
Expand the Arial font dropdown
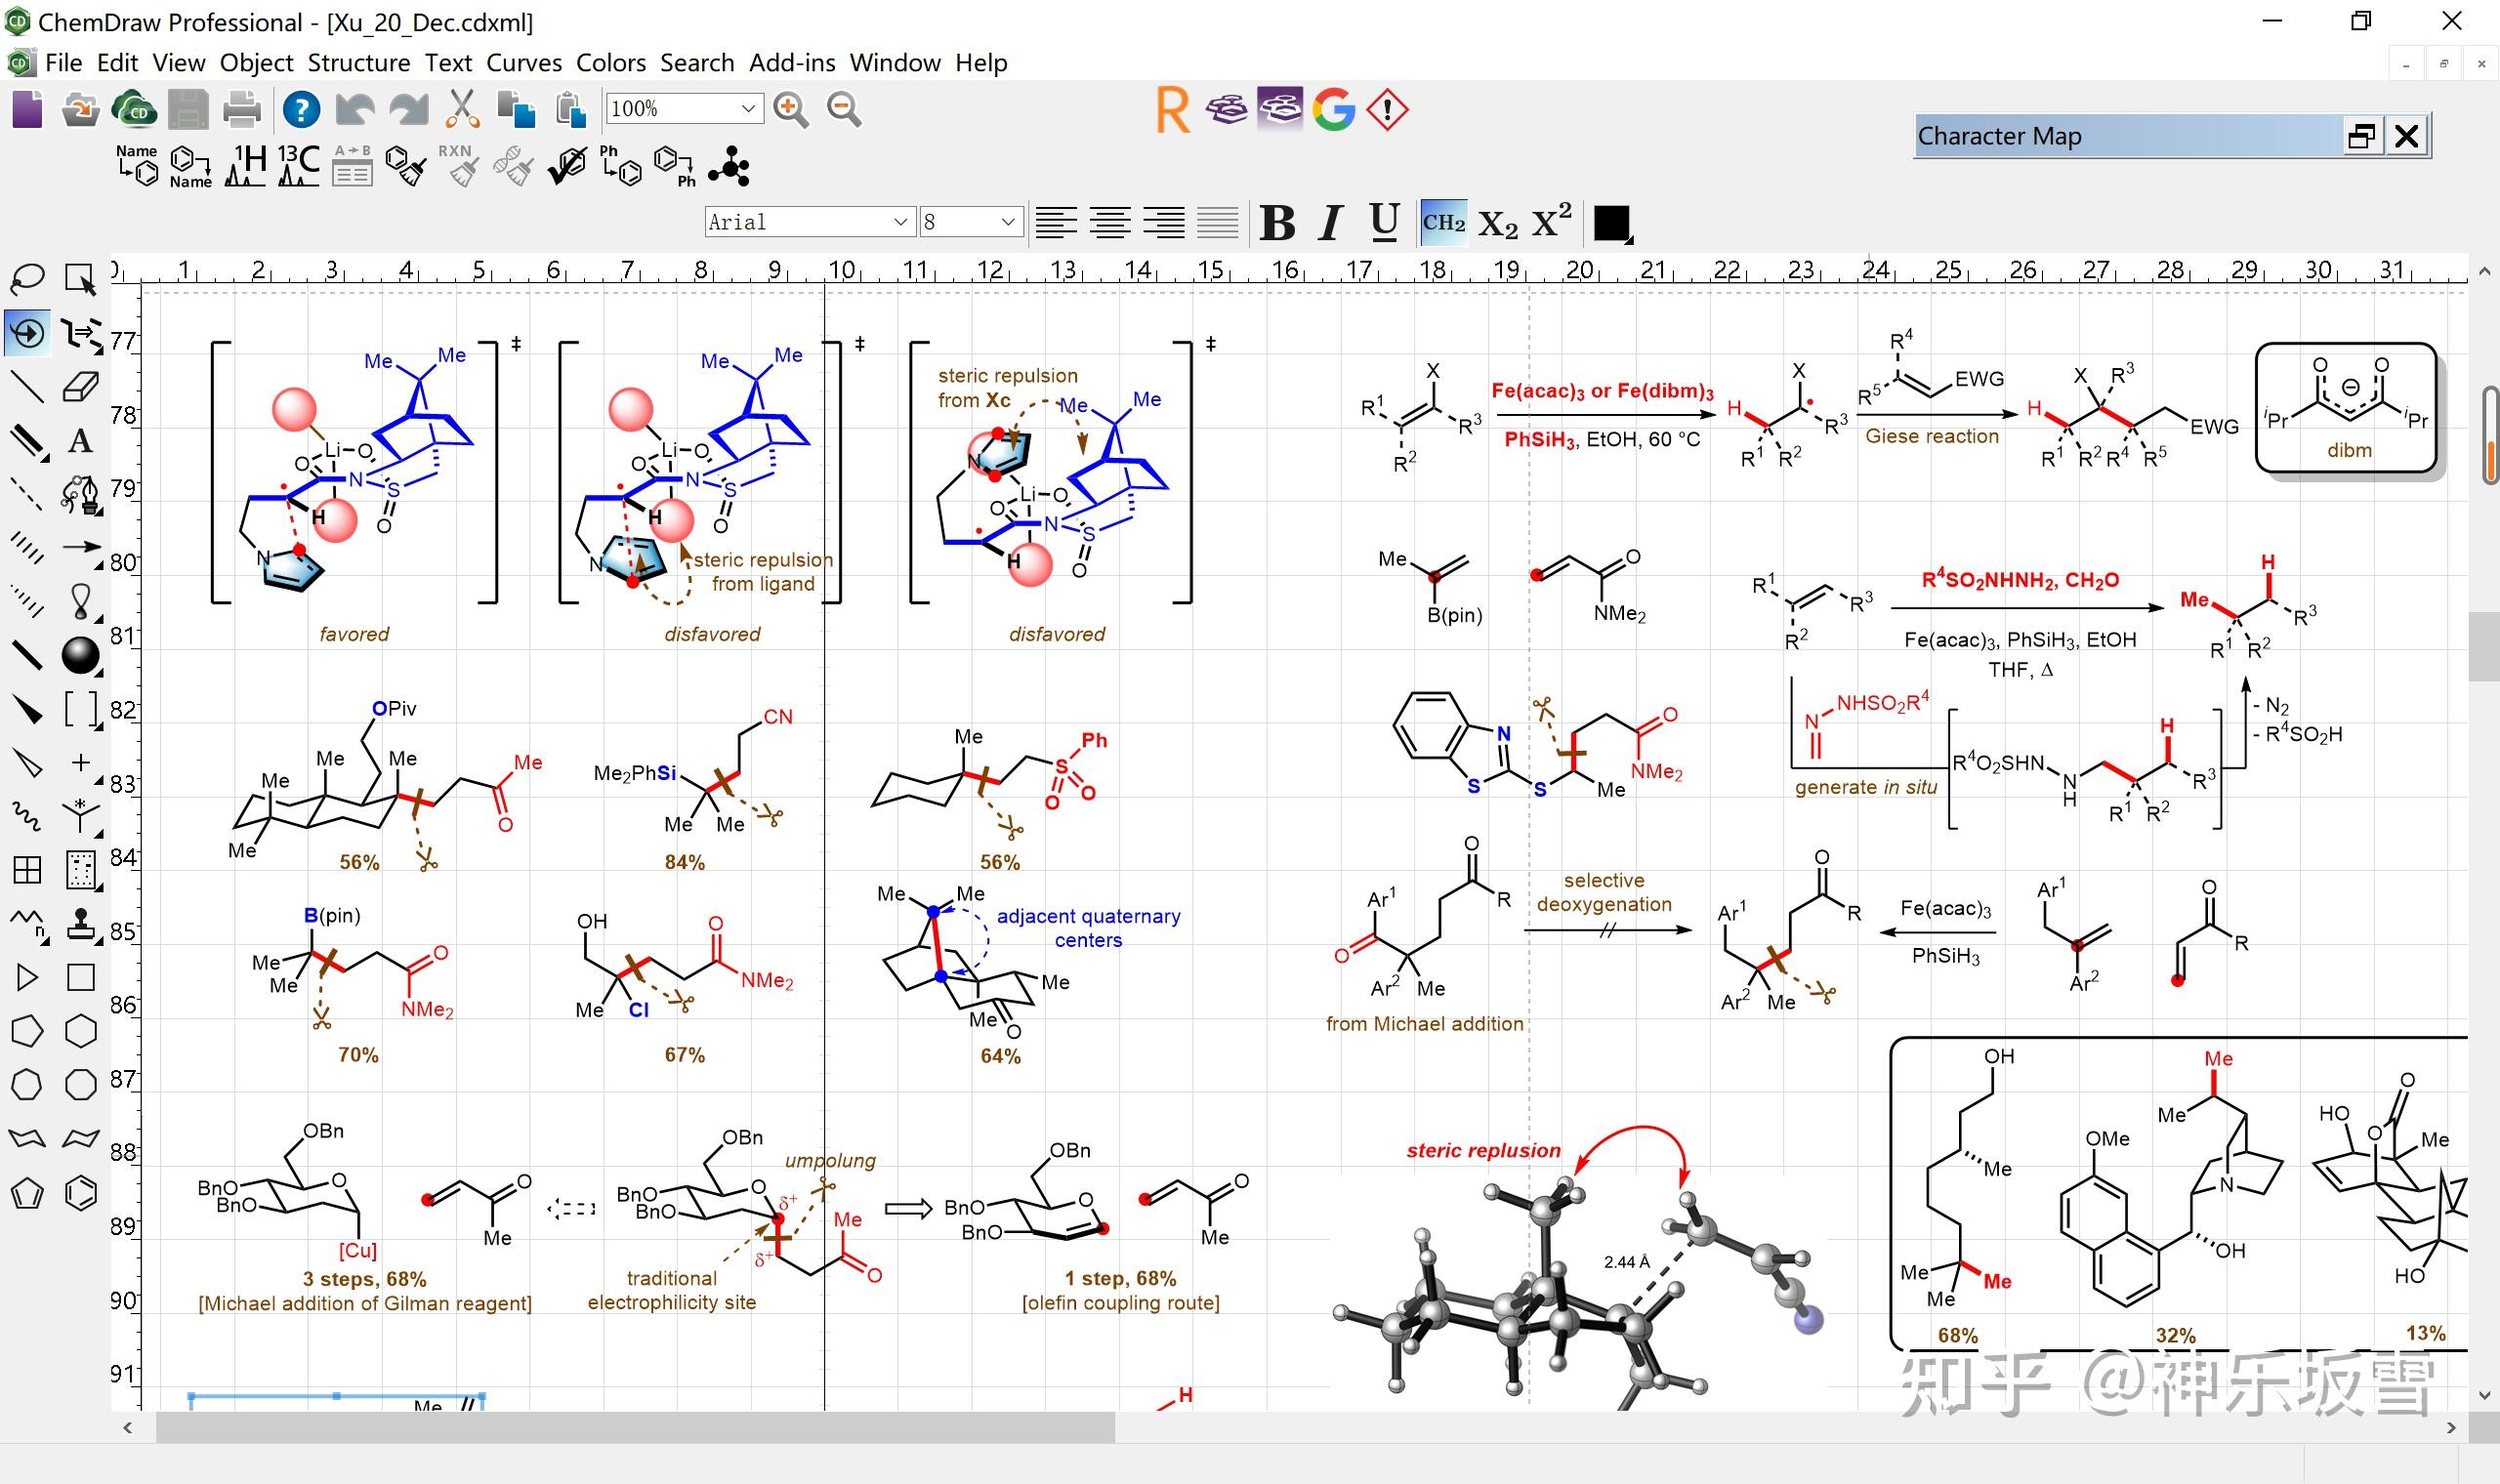click(900, 222)
